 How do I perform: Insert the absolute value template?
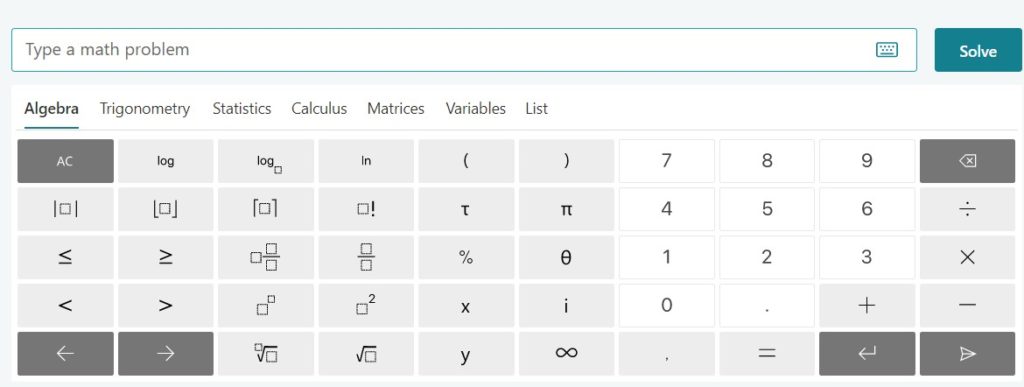[x=65, y=209]
